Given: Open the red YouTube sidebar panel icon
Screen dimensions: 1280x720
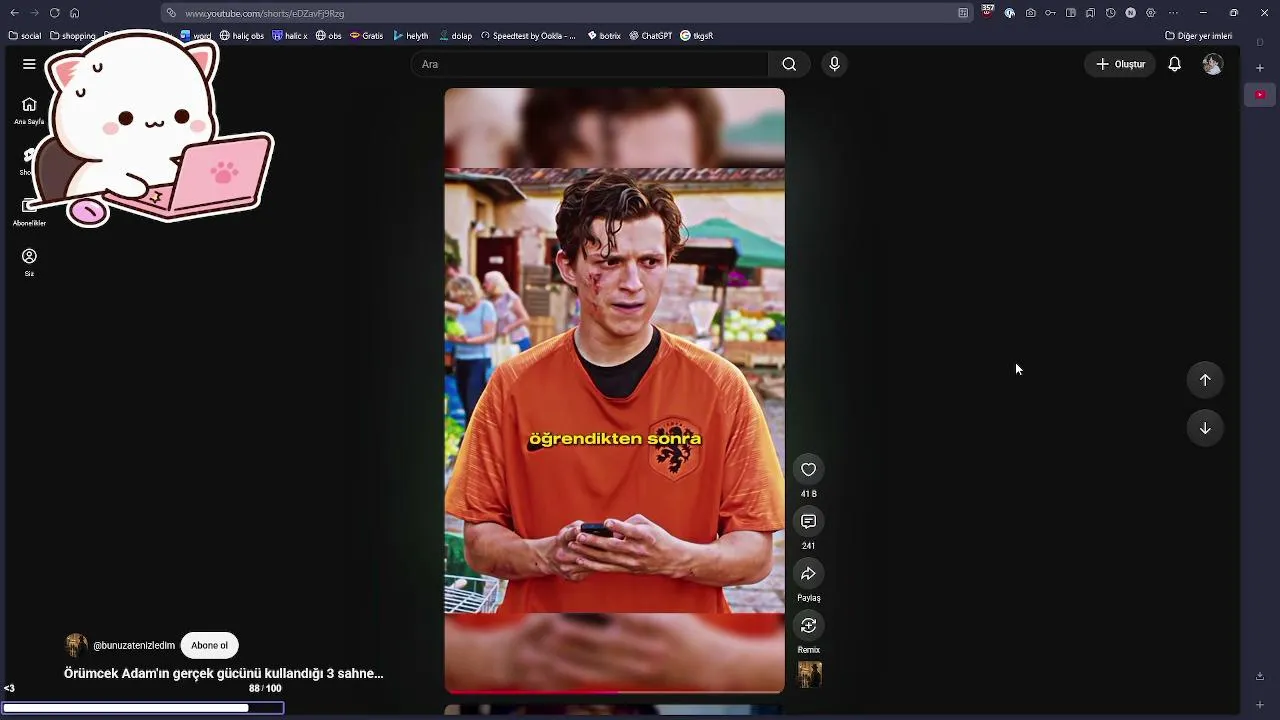Looking at the screenshot, I should click(x=1259, y=94).
